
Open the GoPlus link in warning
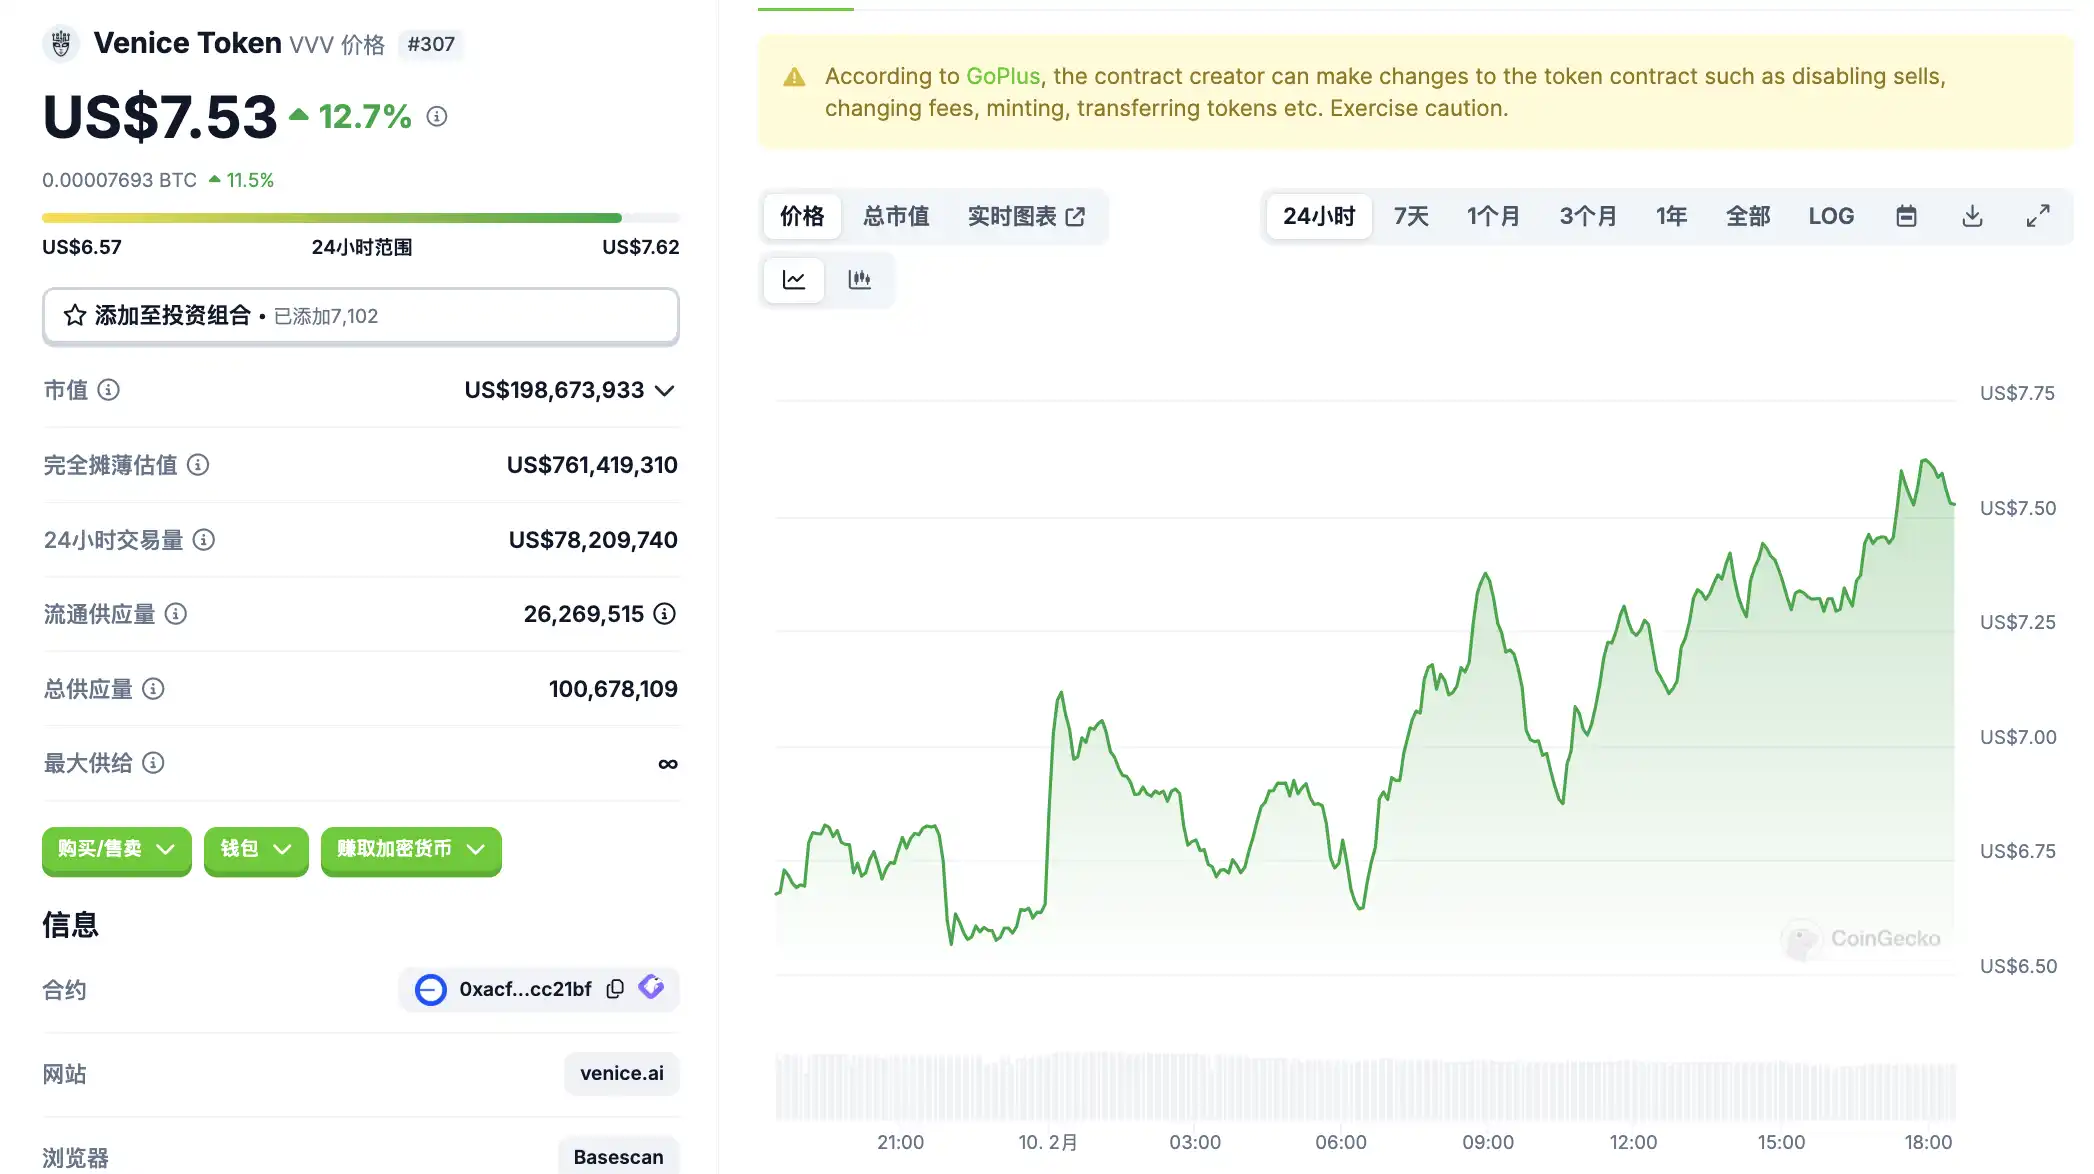[x=1002, y=76]
